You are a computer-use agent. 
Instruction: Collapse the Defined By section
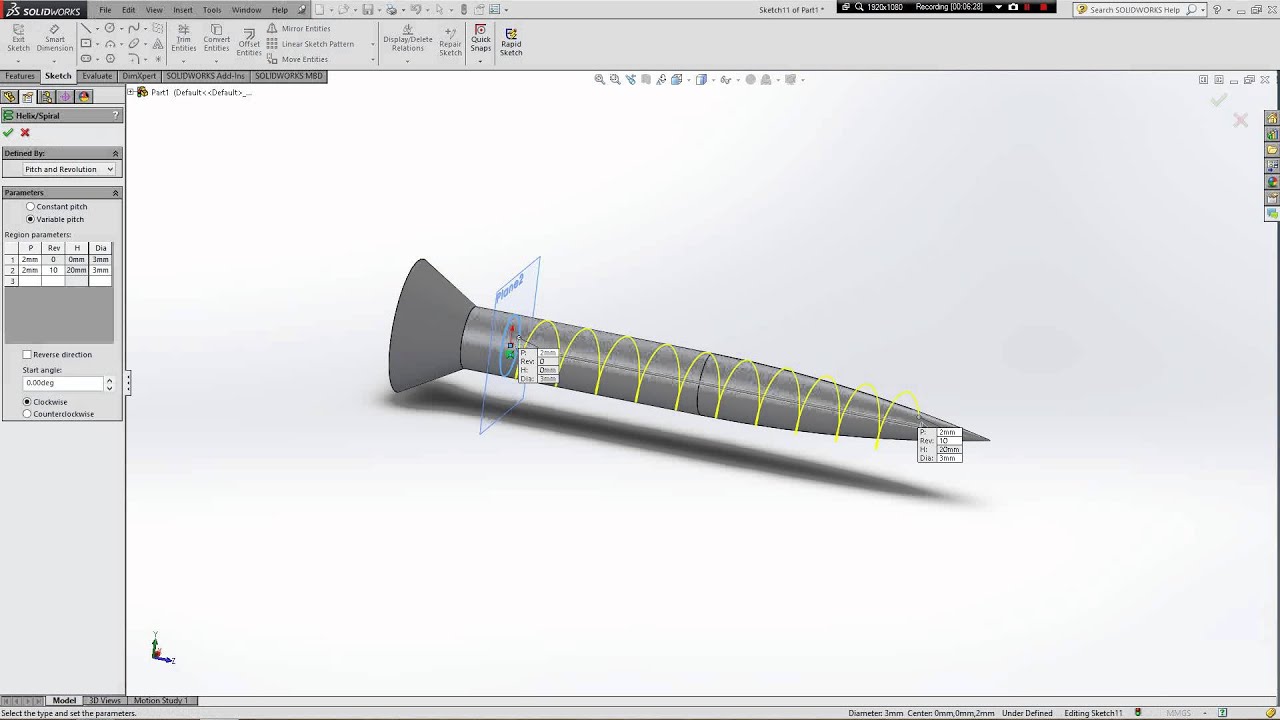[x=115, y=153]
